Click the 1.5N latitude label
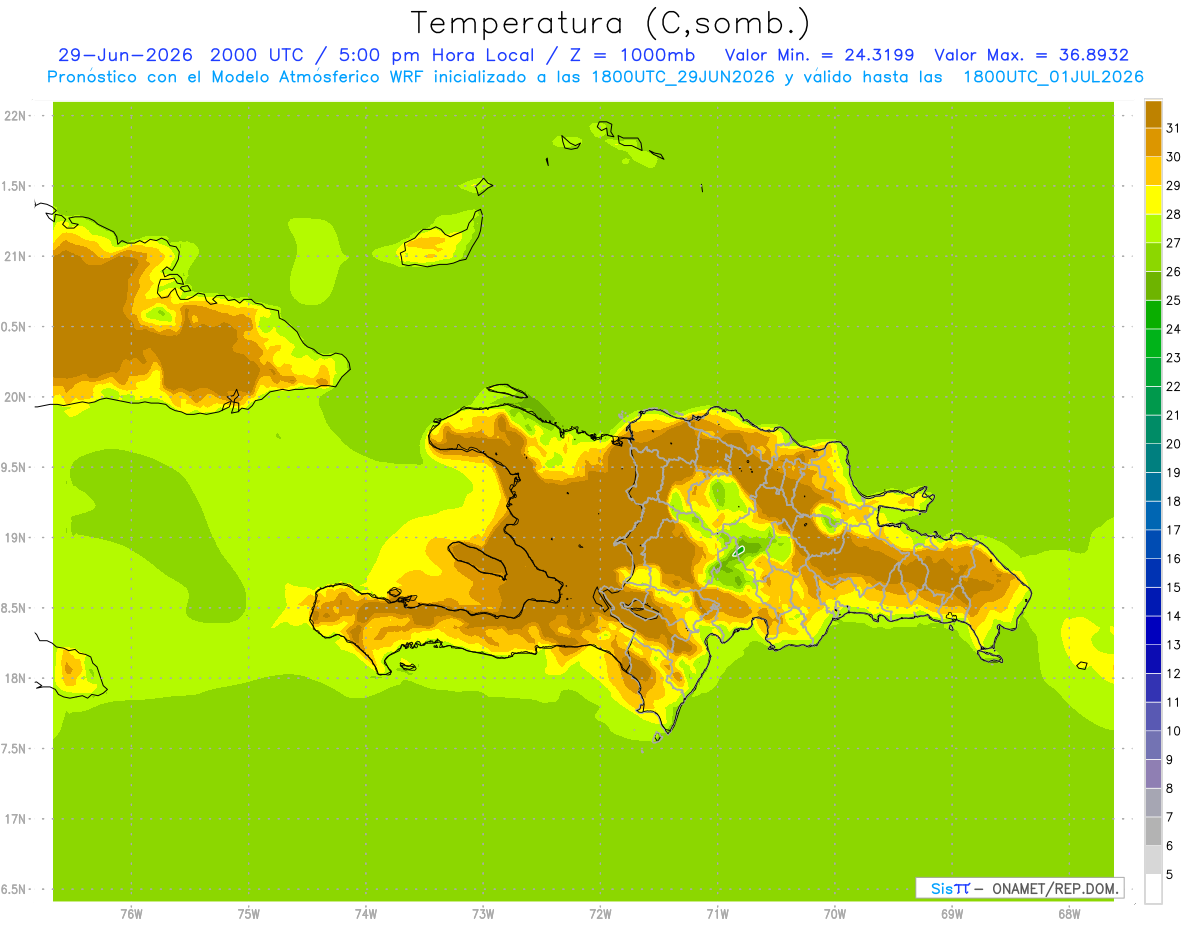This screenshot has width=1200, height=927. click(15, 186)
